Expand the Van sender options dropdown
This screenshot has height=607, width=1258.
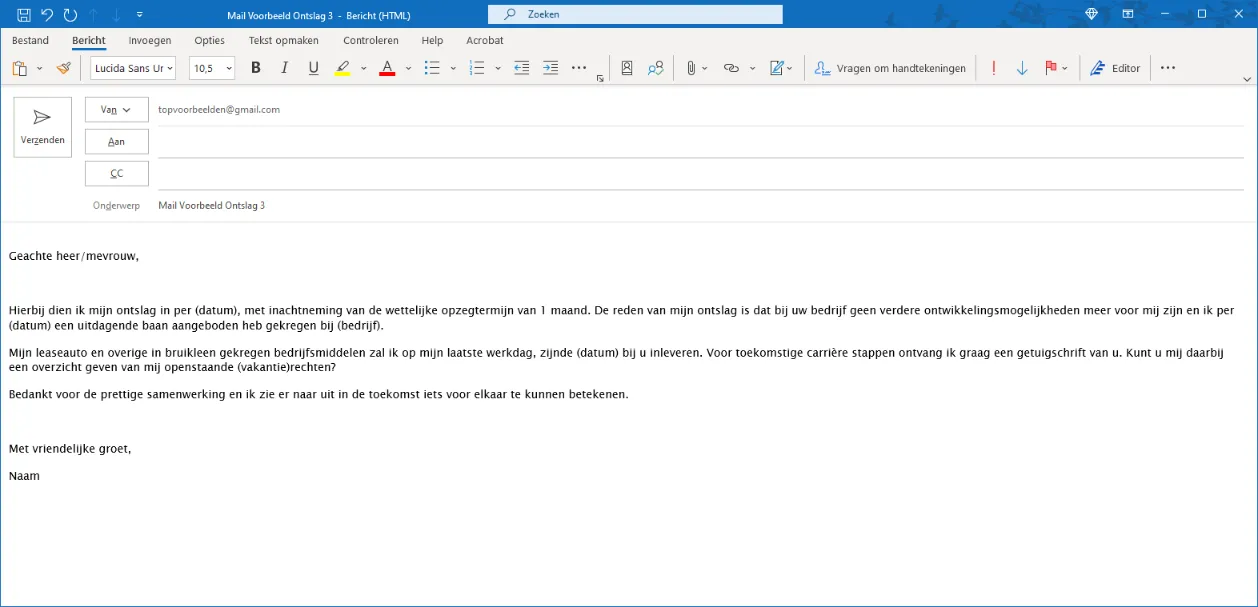pyautogui.click(x=127, y=109)
